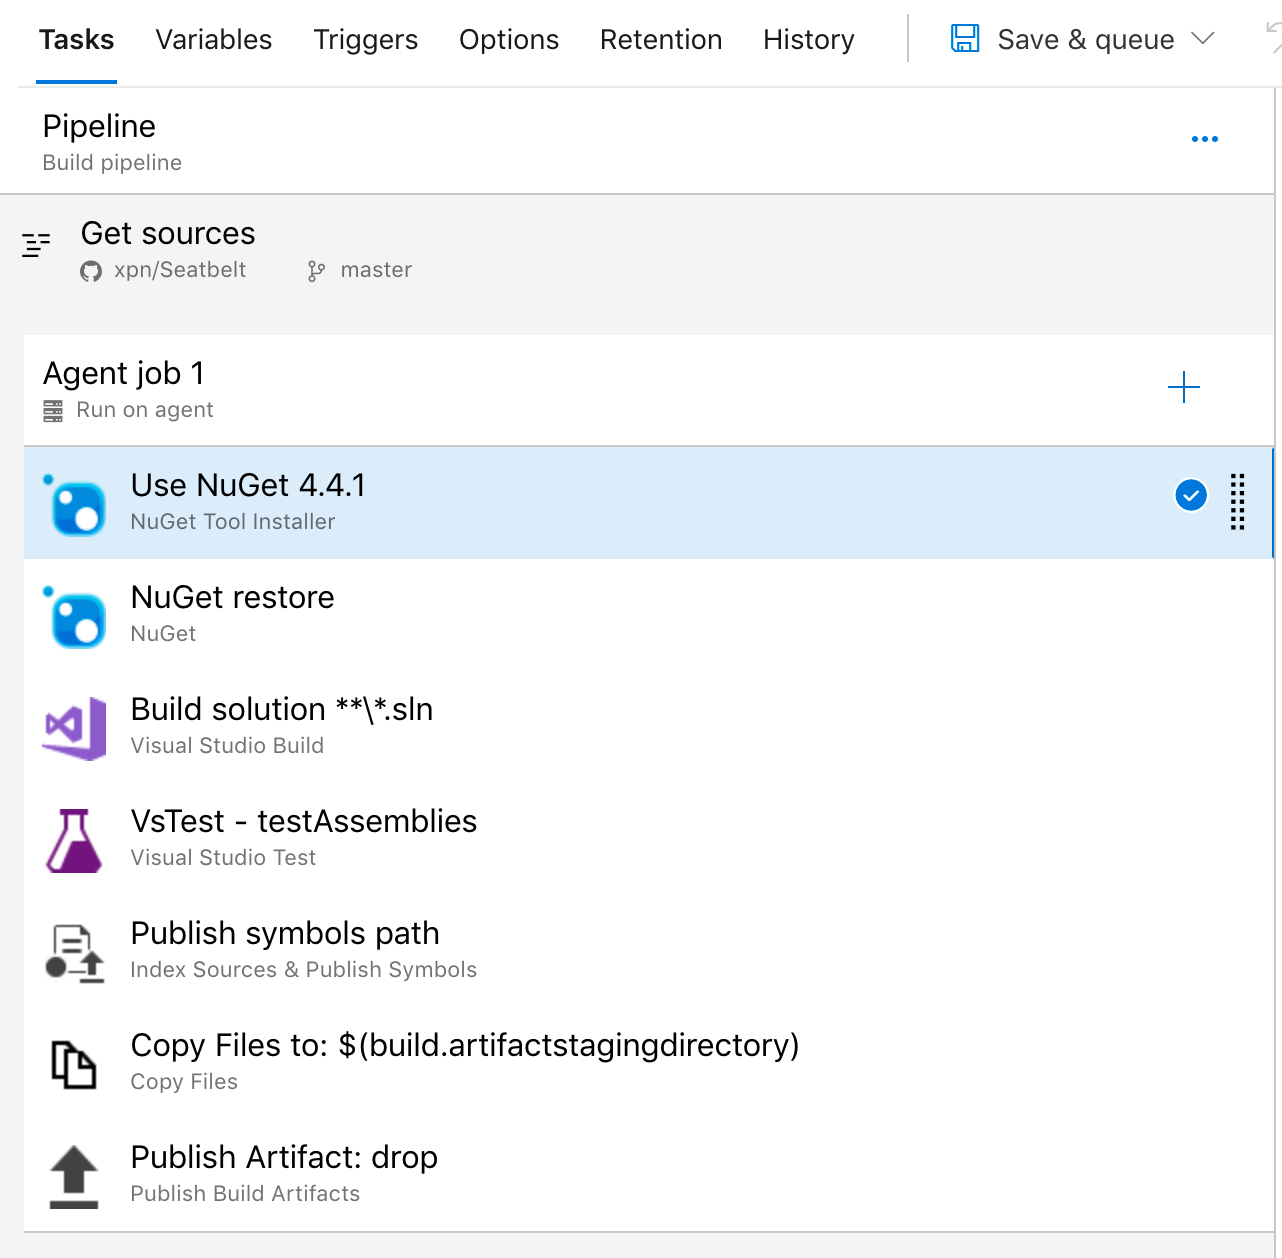Click the drag handle dots on Use NuGet task
Image resolution: width=1282 pixels, height=1258 pixels.
[1238, 501]
